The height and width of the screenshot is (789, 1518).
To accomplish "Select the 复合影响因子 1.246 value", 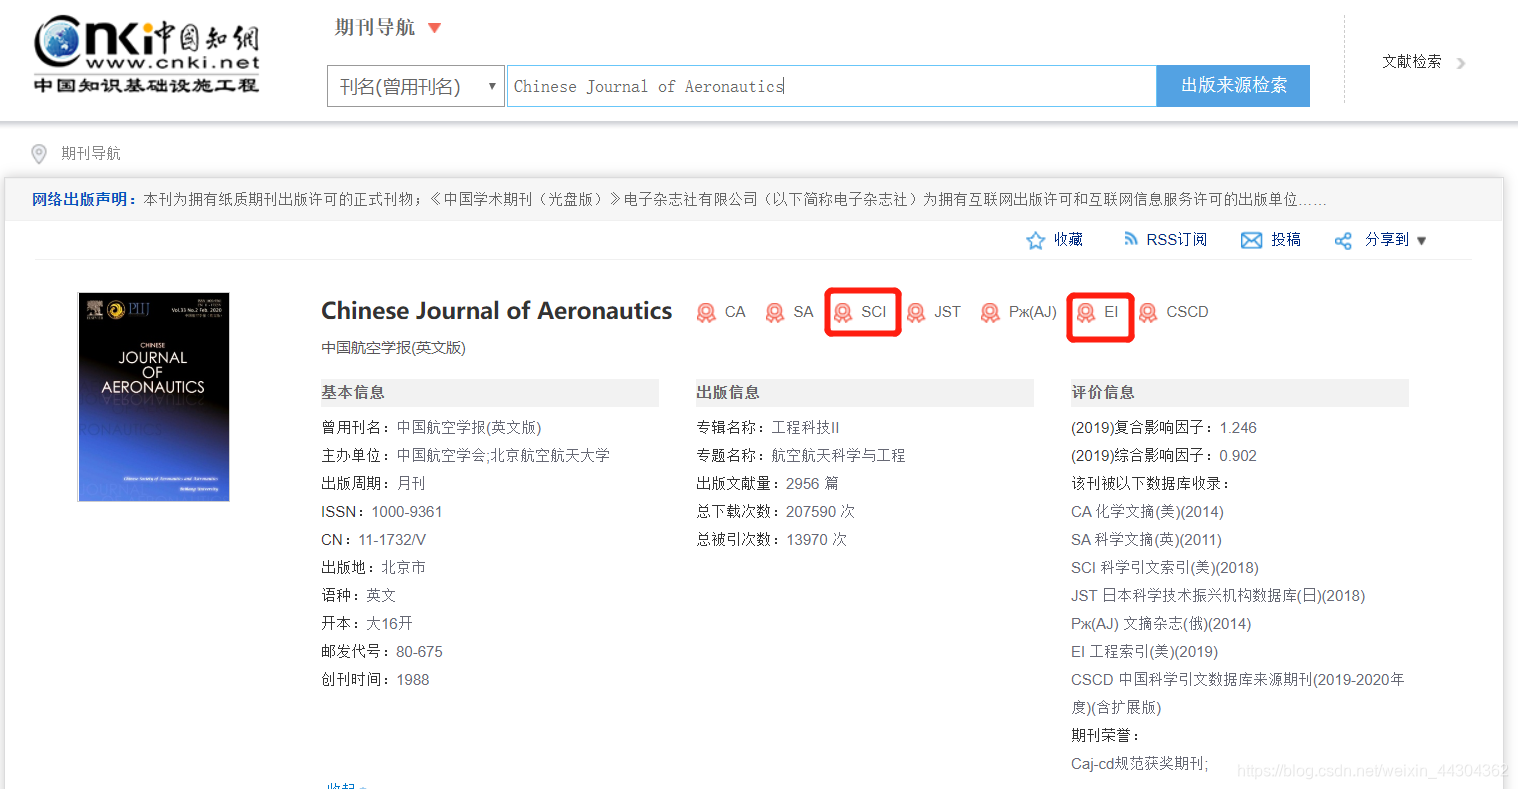I will [1238, 428].
